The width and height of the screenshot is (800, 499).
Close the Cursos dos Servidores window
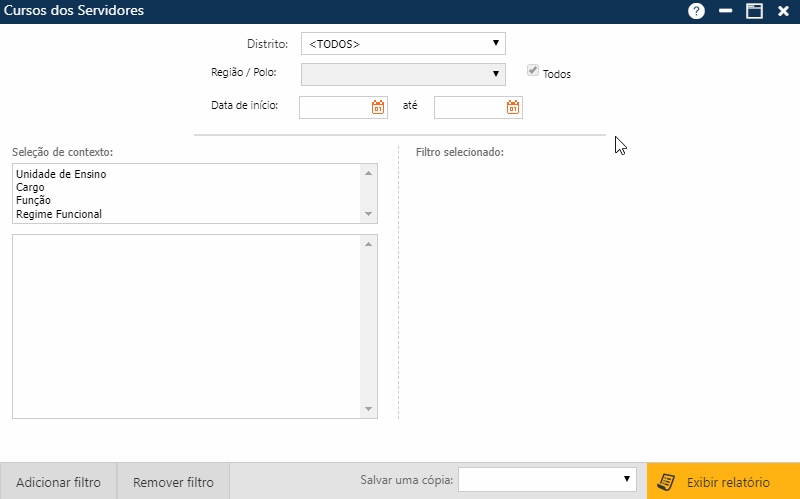(783, 11)
